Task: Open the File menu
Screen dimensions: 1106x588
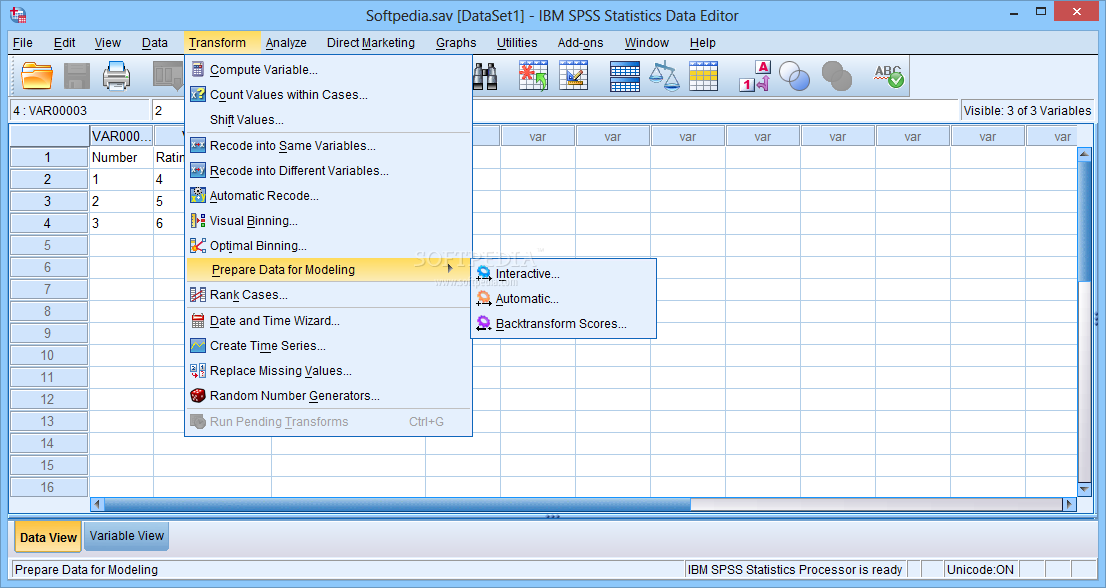Action: click(x=23, y=42)
